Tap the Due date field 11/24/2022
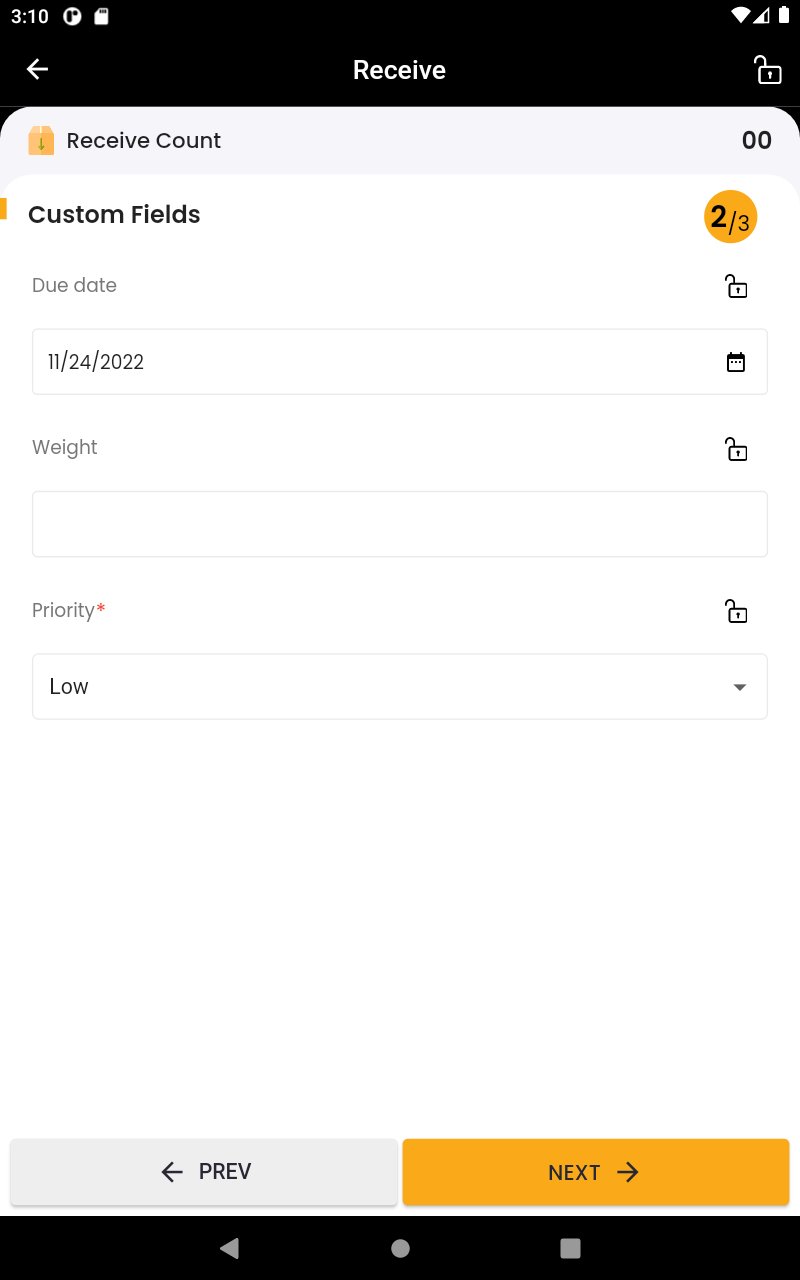800x1280 pixels. click(x=370, y=362)
